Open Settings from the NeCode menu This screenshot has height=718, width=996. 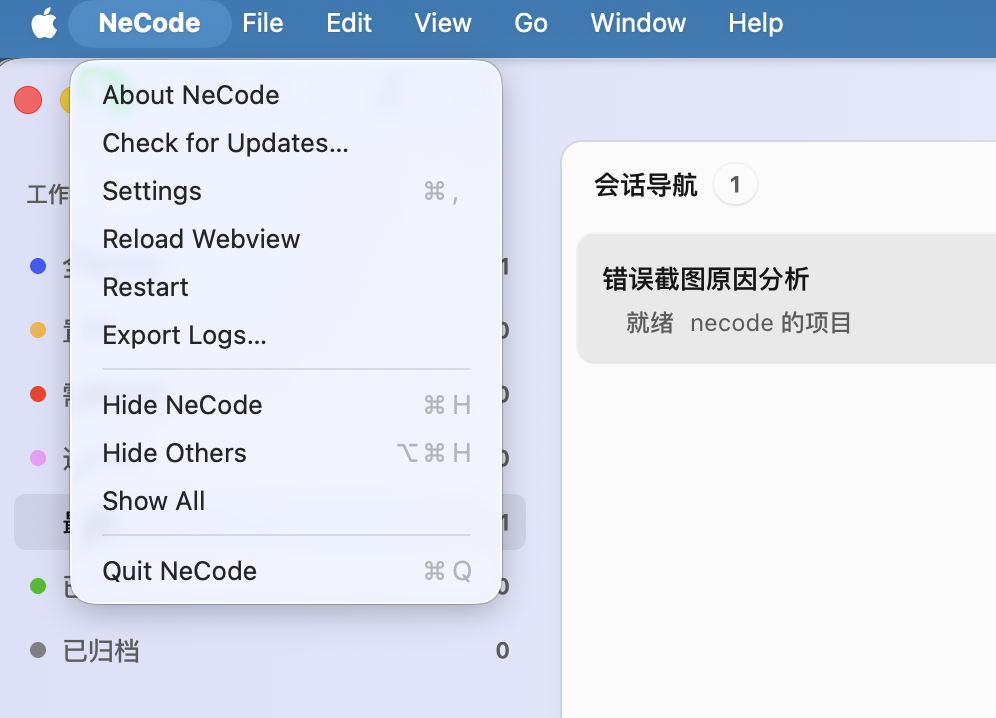[286, 191]
